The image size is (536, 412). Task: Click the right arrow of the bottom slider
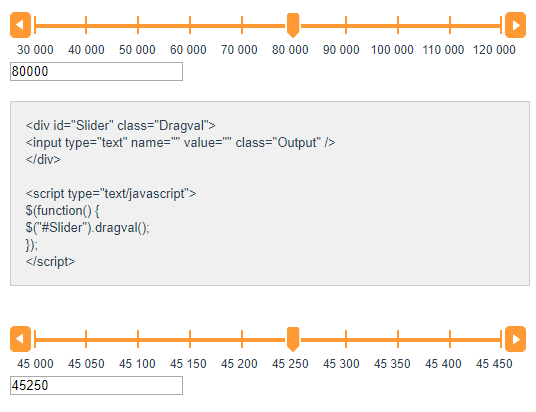pos(515,339)
